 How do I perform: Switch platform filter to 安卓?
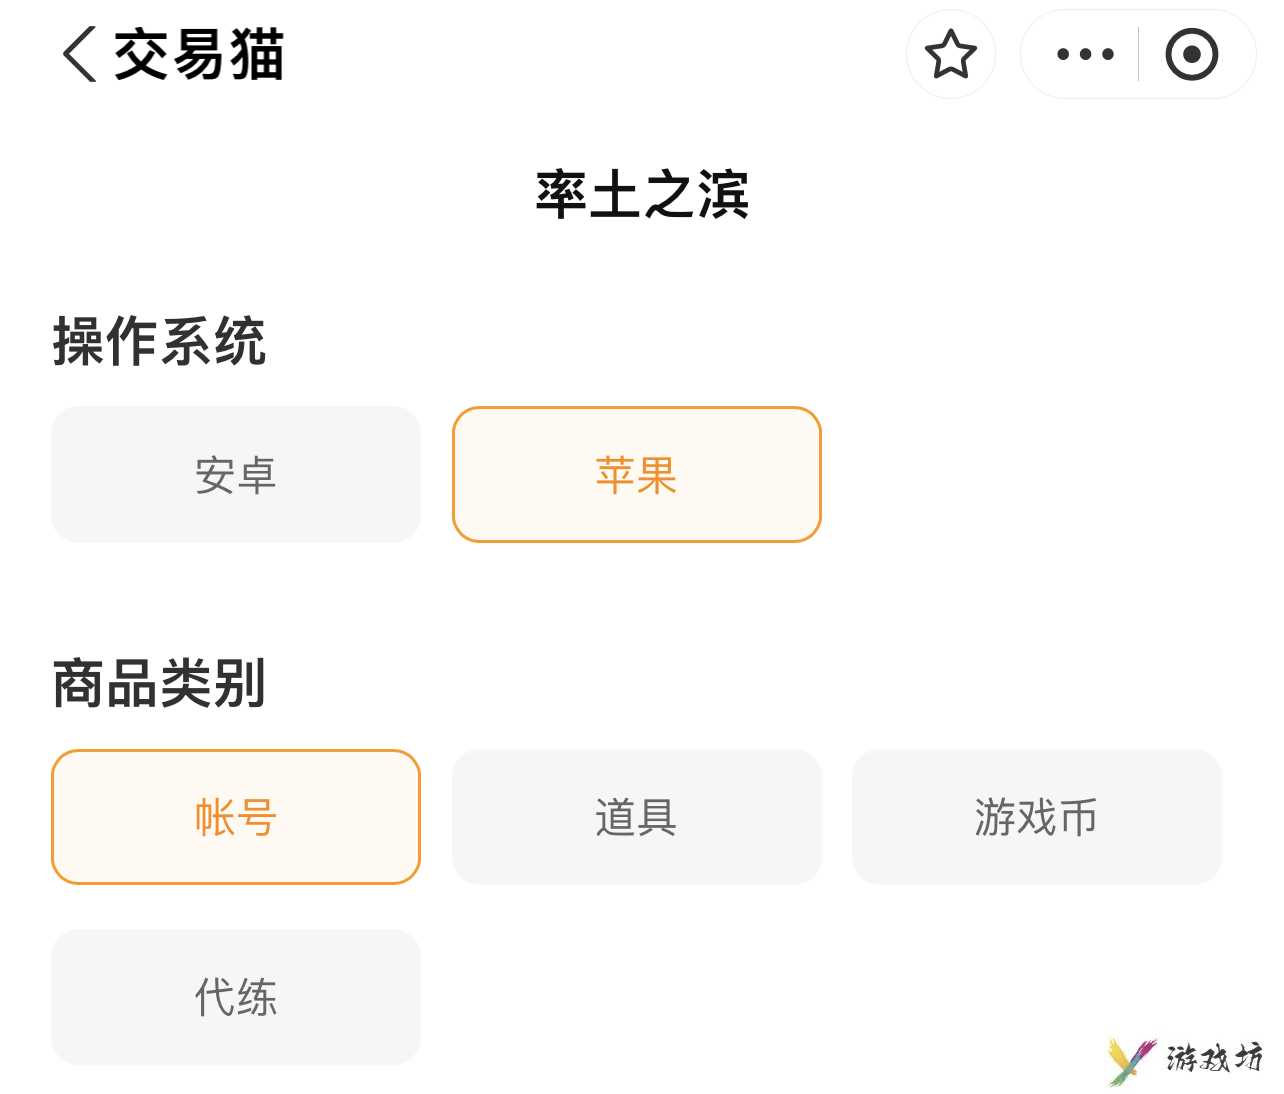(236, 475)
